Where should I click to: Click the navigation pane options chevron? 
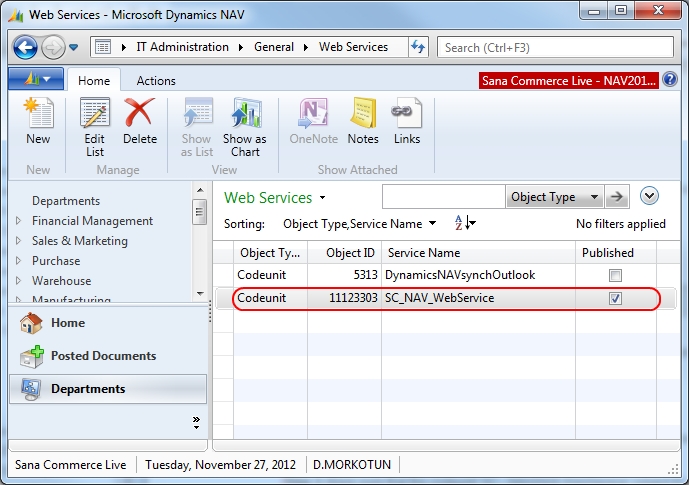coord(196,423)
